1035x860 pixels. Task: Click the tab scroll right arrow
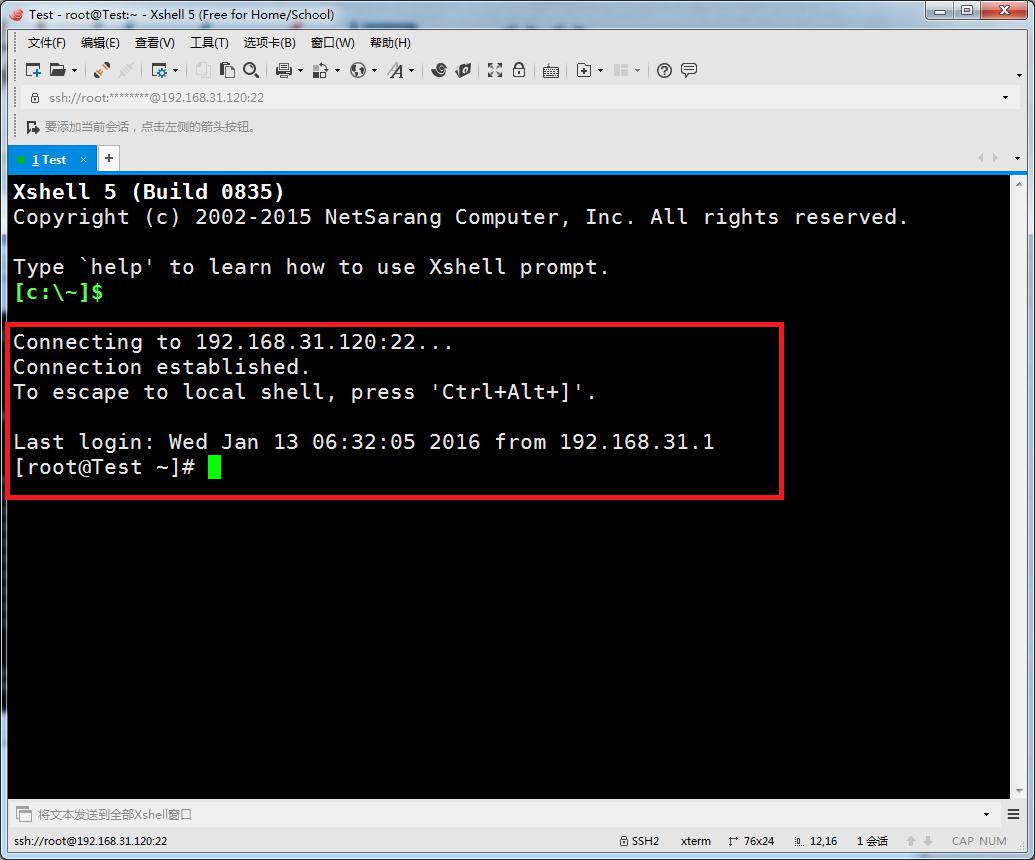coord(995,158)
